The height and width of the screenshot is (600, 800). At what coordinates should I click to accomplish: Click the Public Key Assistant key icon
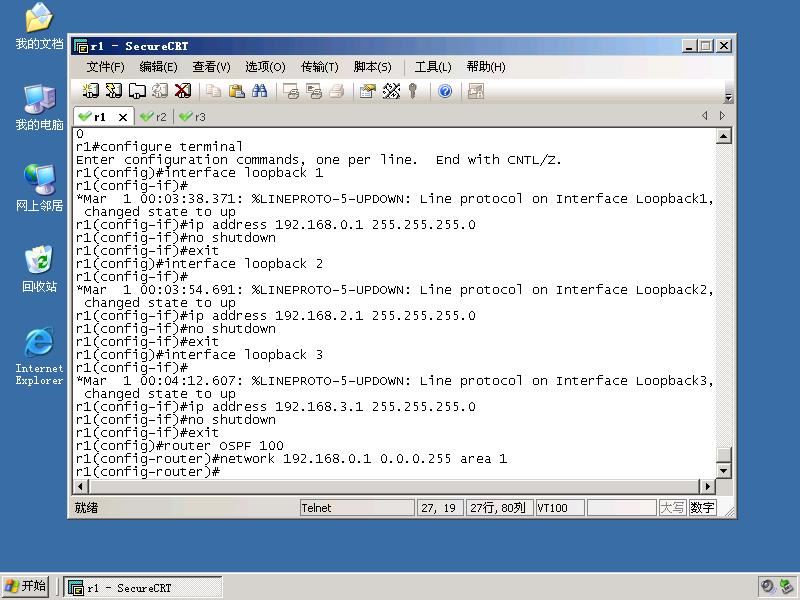point(413,91)
